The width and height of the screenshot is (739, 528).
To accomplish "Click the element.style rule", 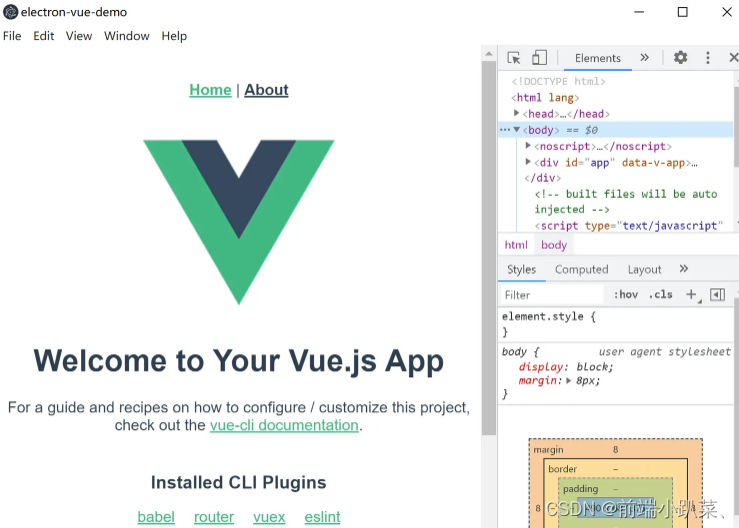I will [549, 316].
